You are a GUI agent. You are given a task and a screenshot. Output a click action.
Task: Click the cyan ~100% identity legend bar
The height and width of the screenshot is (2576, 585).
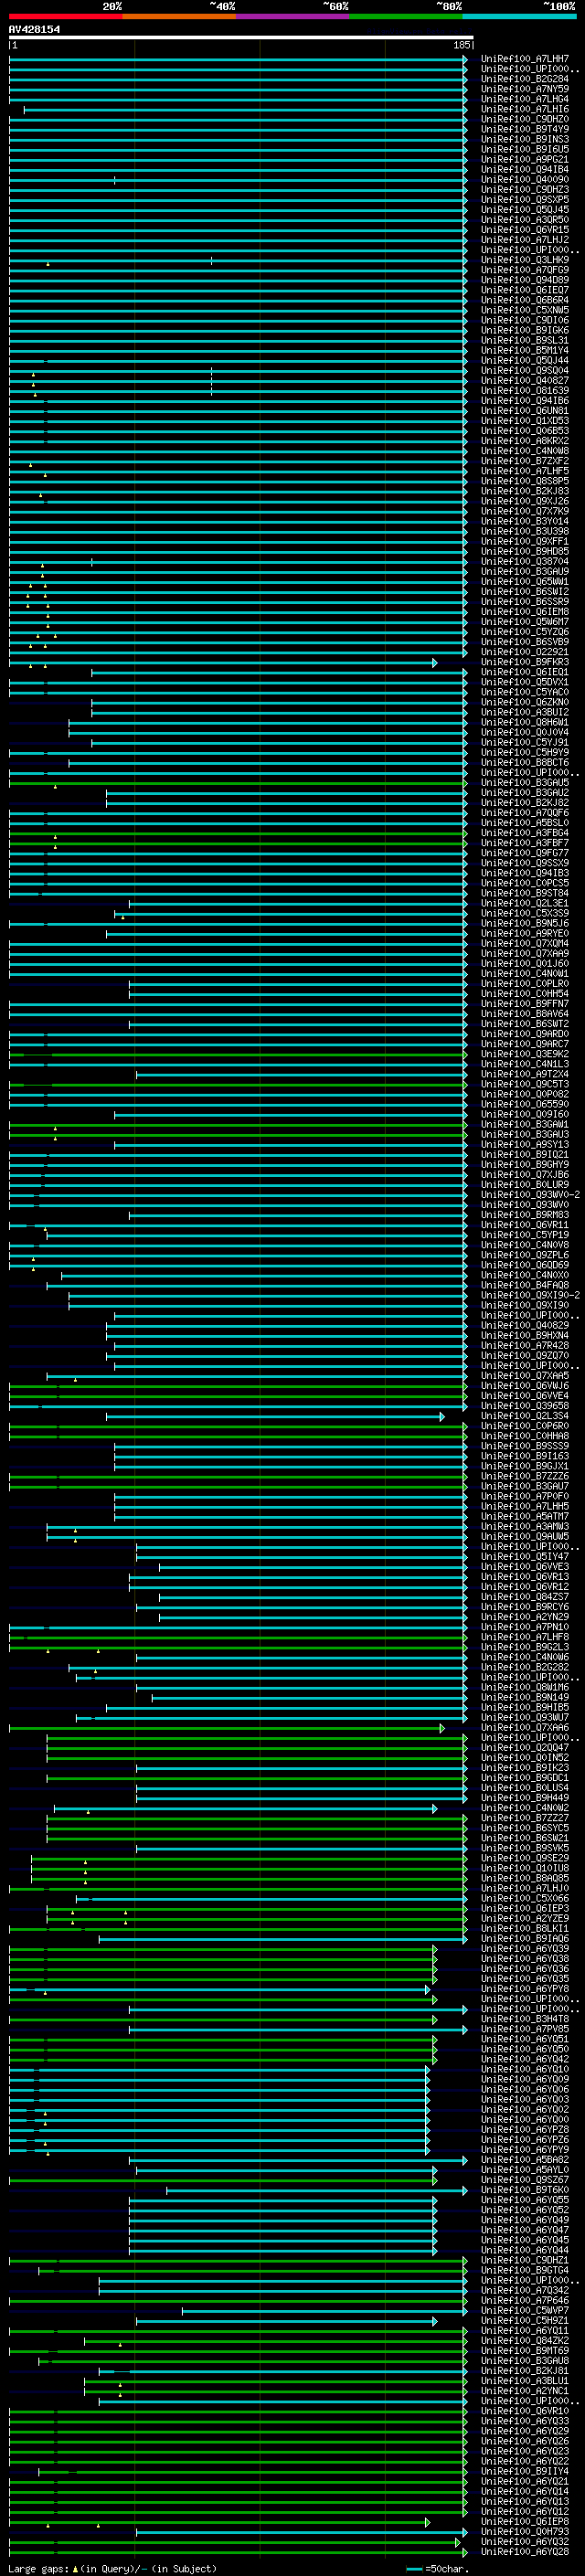pyautogui.click(x=520, y=16)
